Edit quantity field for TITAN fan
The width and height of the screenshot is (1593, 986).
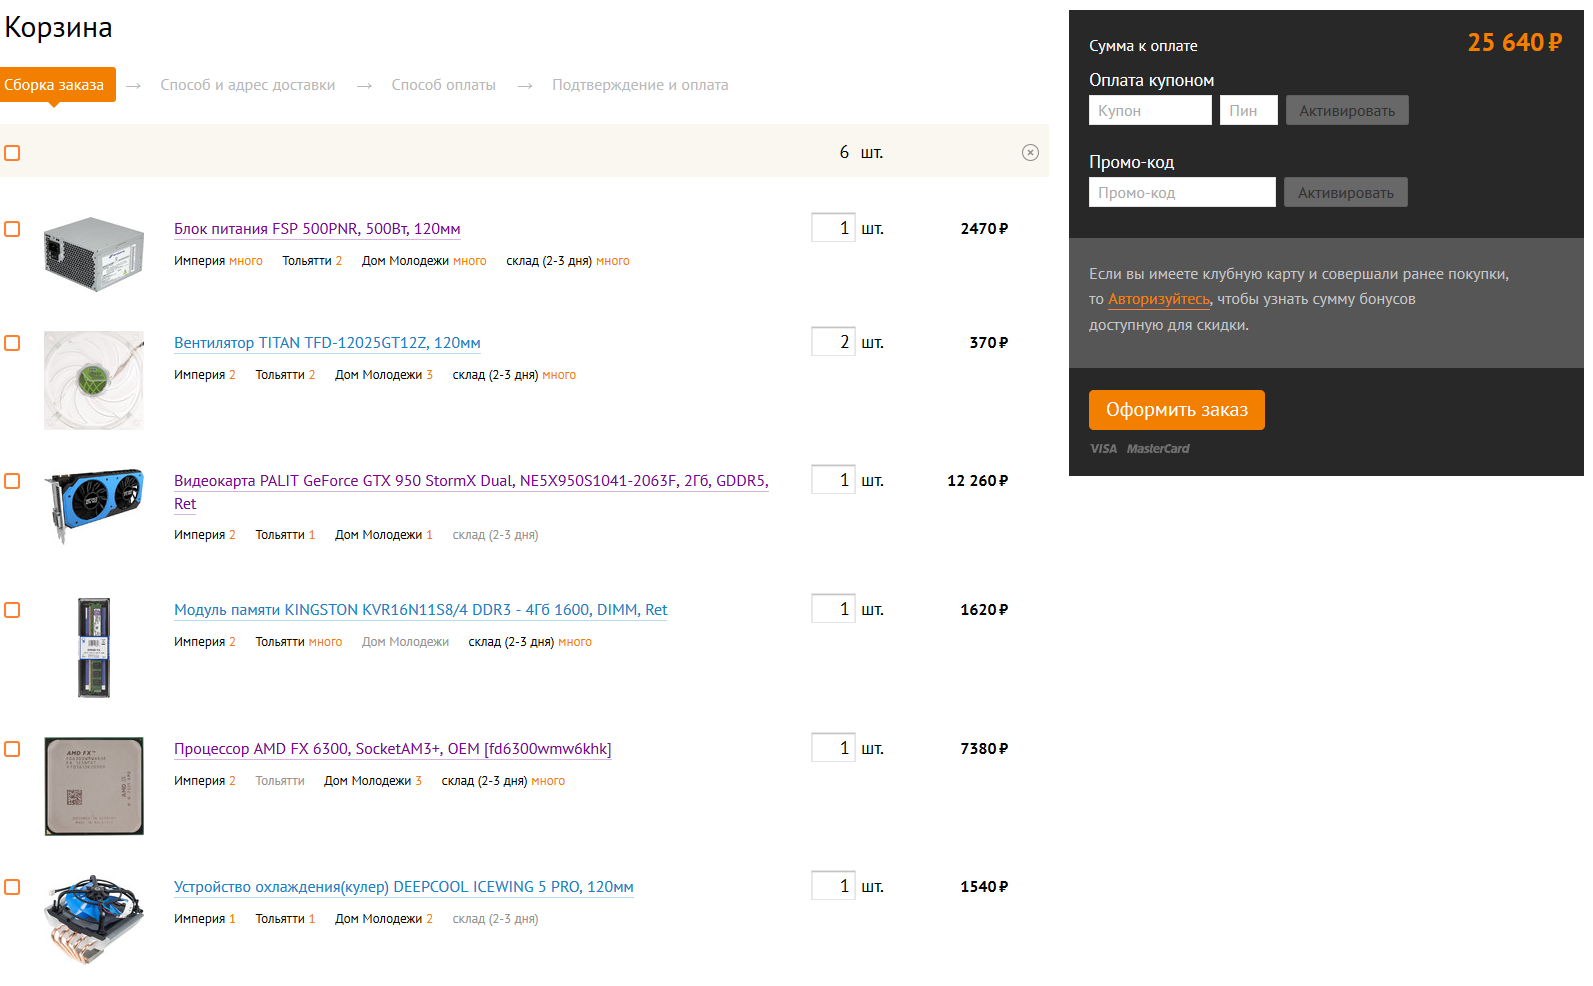[x=833, y=342]
